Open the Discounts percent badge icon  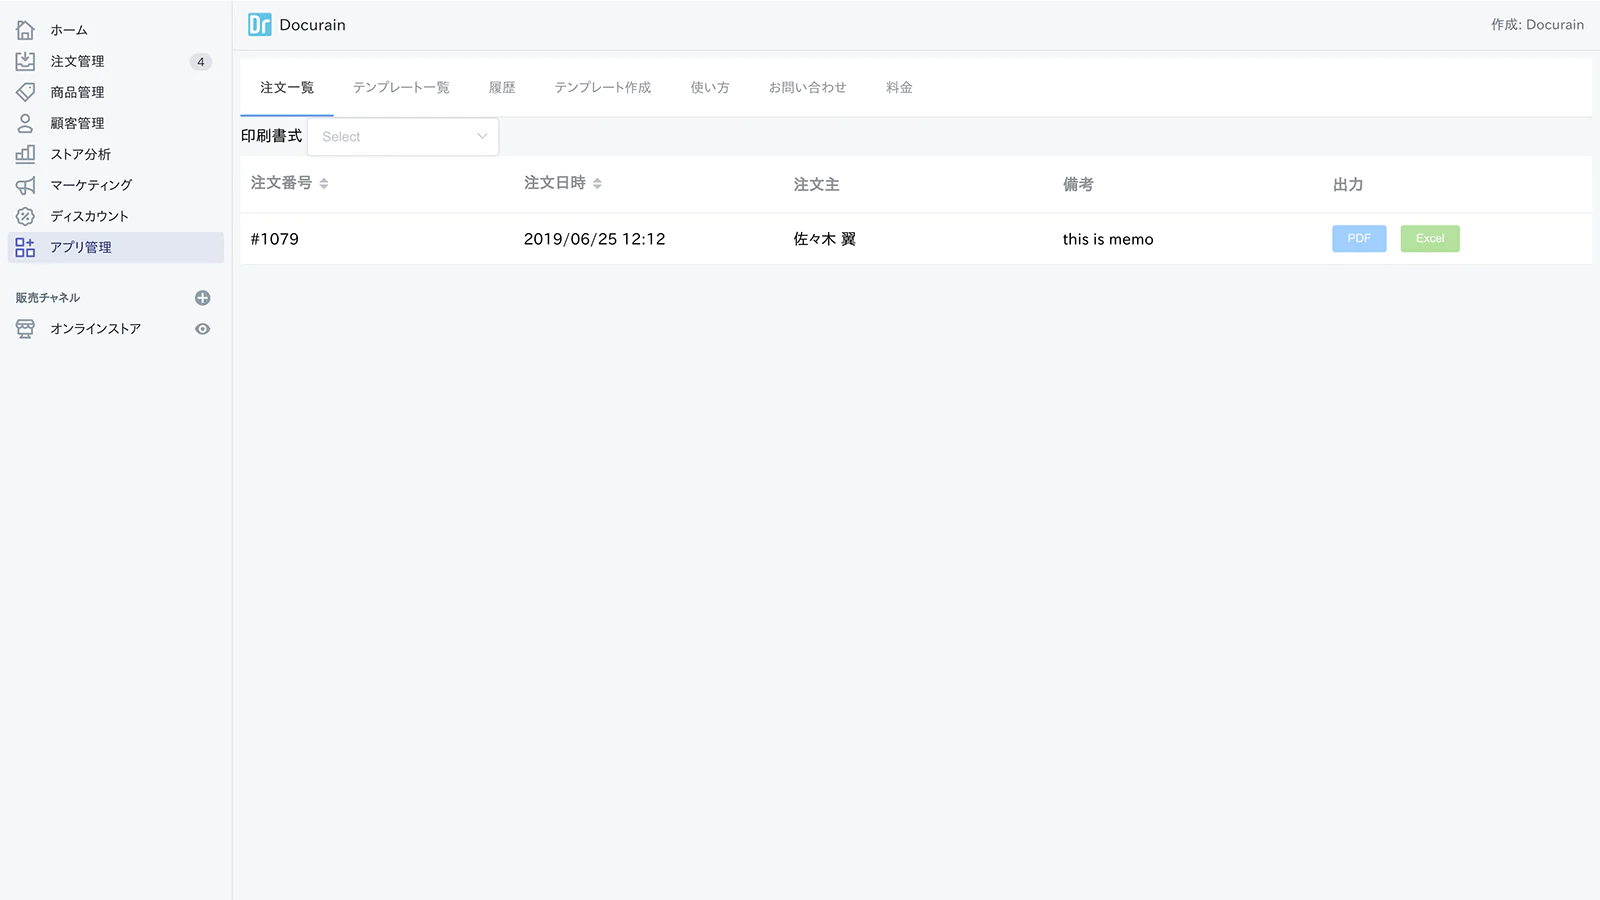pyautogui.click(x=25, y=216)
